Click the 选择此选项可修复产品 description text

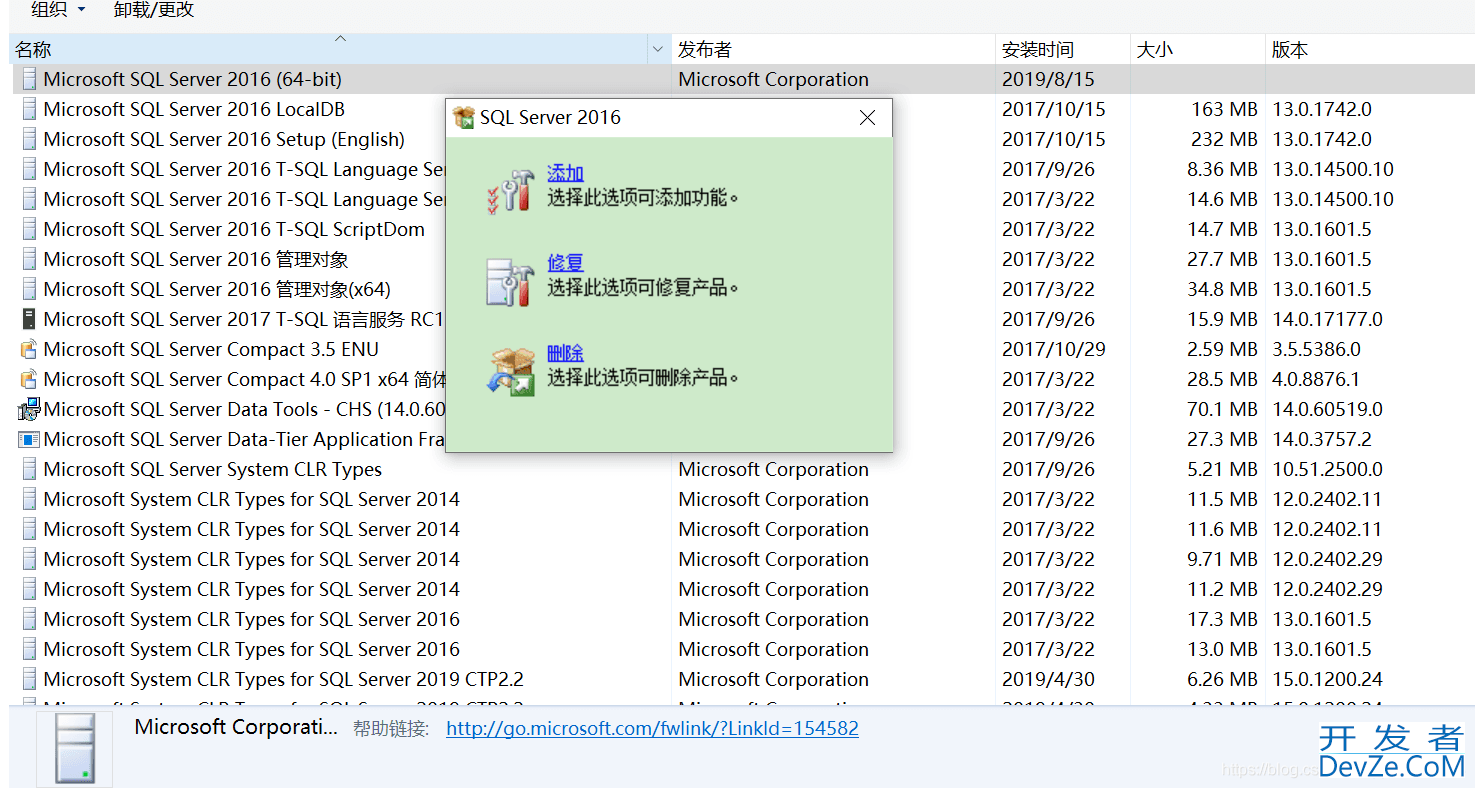[x=643, y=288]
